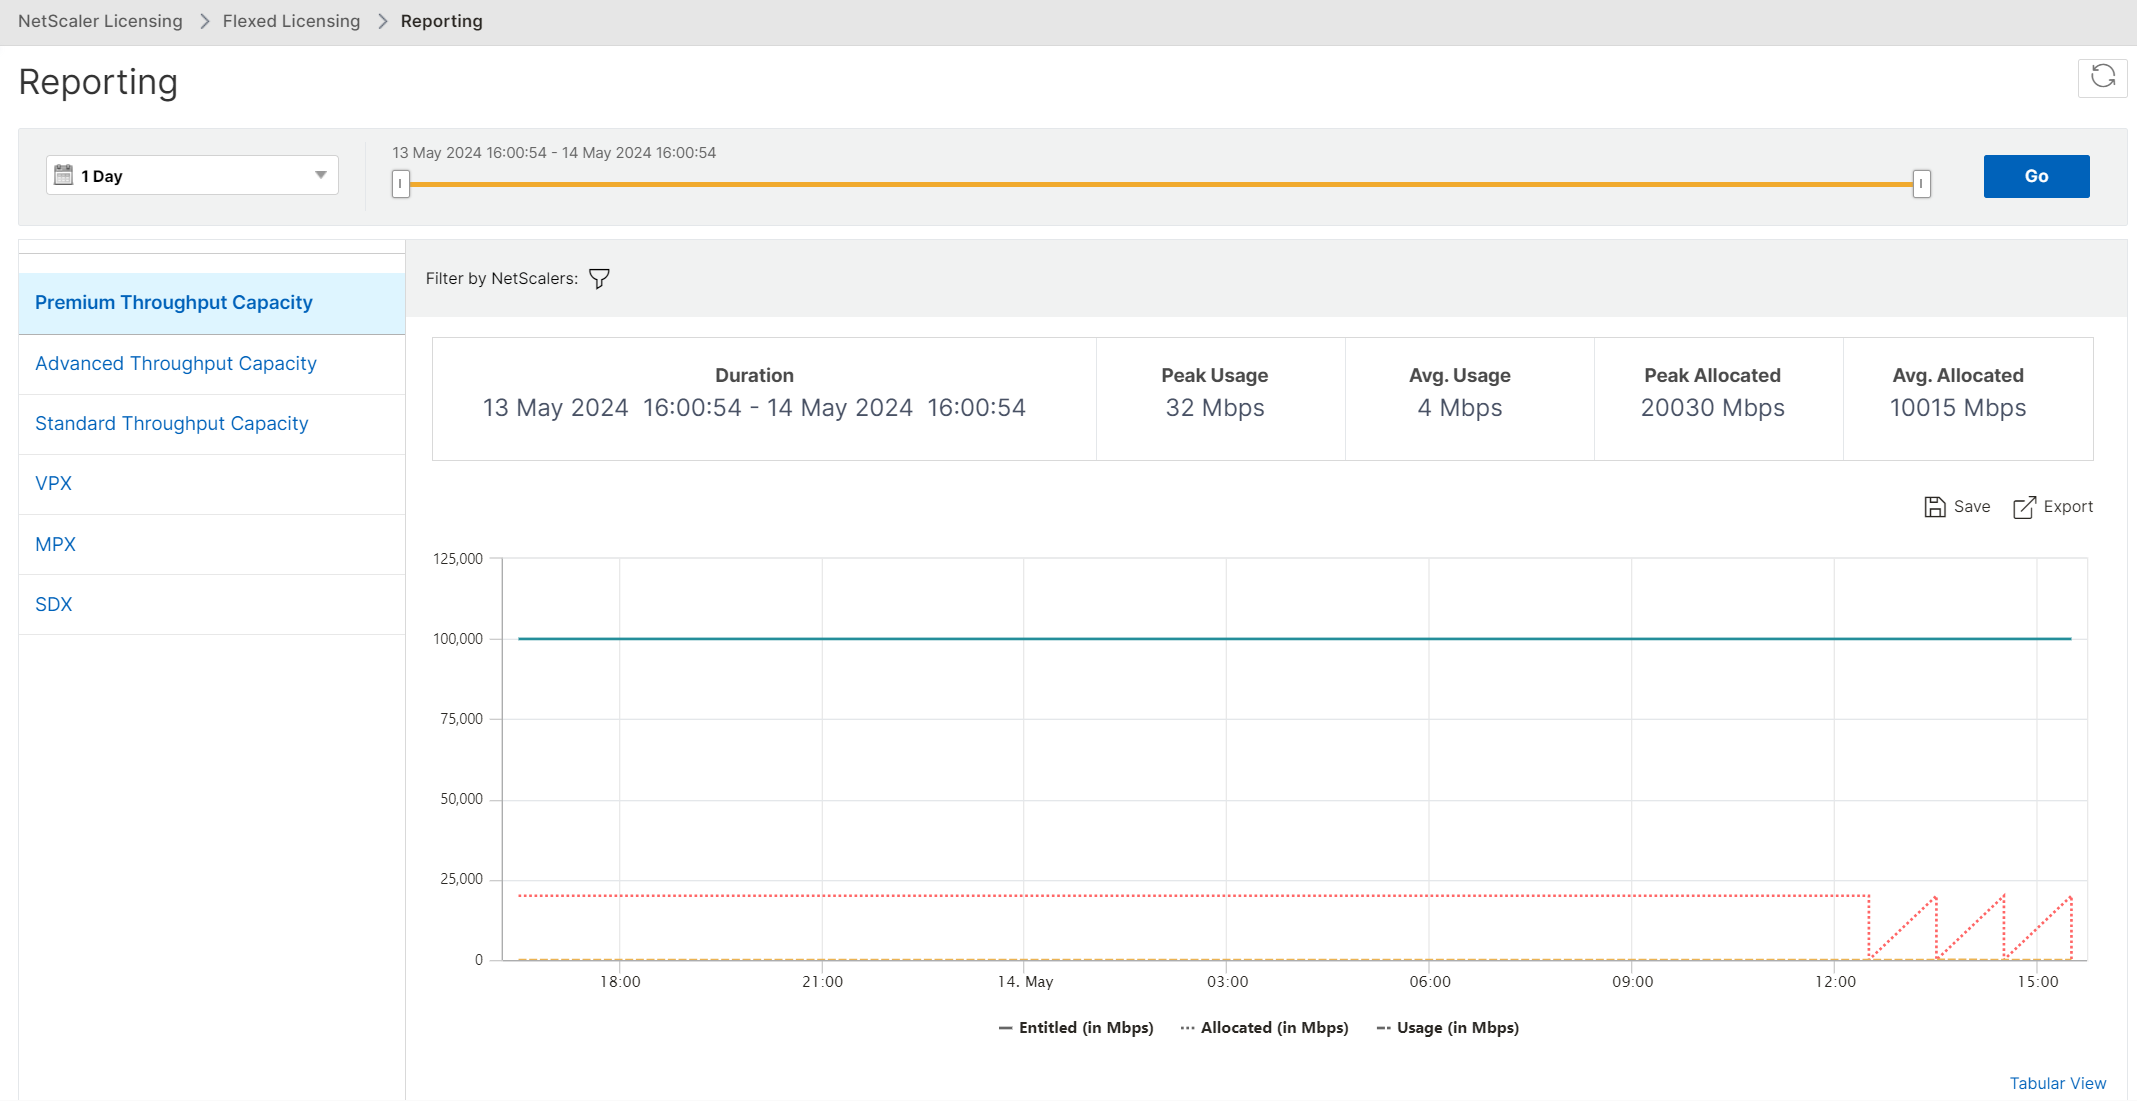Image resolution: width=2137 pixels, height=1101 pixels.
Task: Go to Flexed Licensing breadcrumb
Action: 291,21
